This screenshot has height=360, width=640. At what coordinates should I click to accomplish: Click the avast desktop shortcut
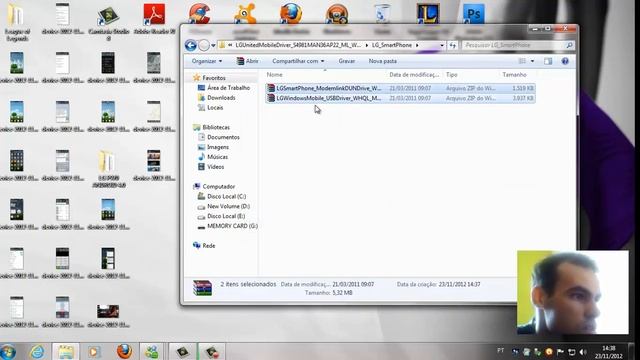(245, 13)
